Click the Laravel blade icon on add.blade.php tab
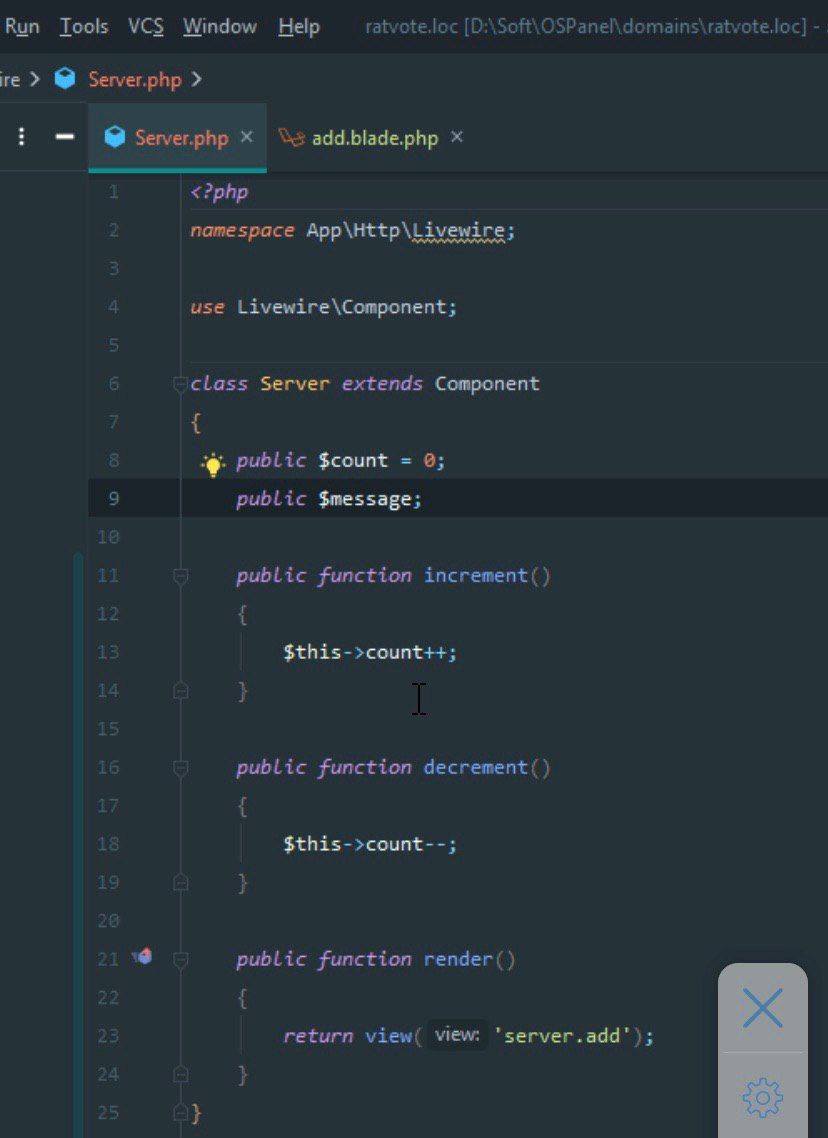This screenshot has height=1138, width=828. (x=291, y=136)
